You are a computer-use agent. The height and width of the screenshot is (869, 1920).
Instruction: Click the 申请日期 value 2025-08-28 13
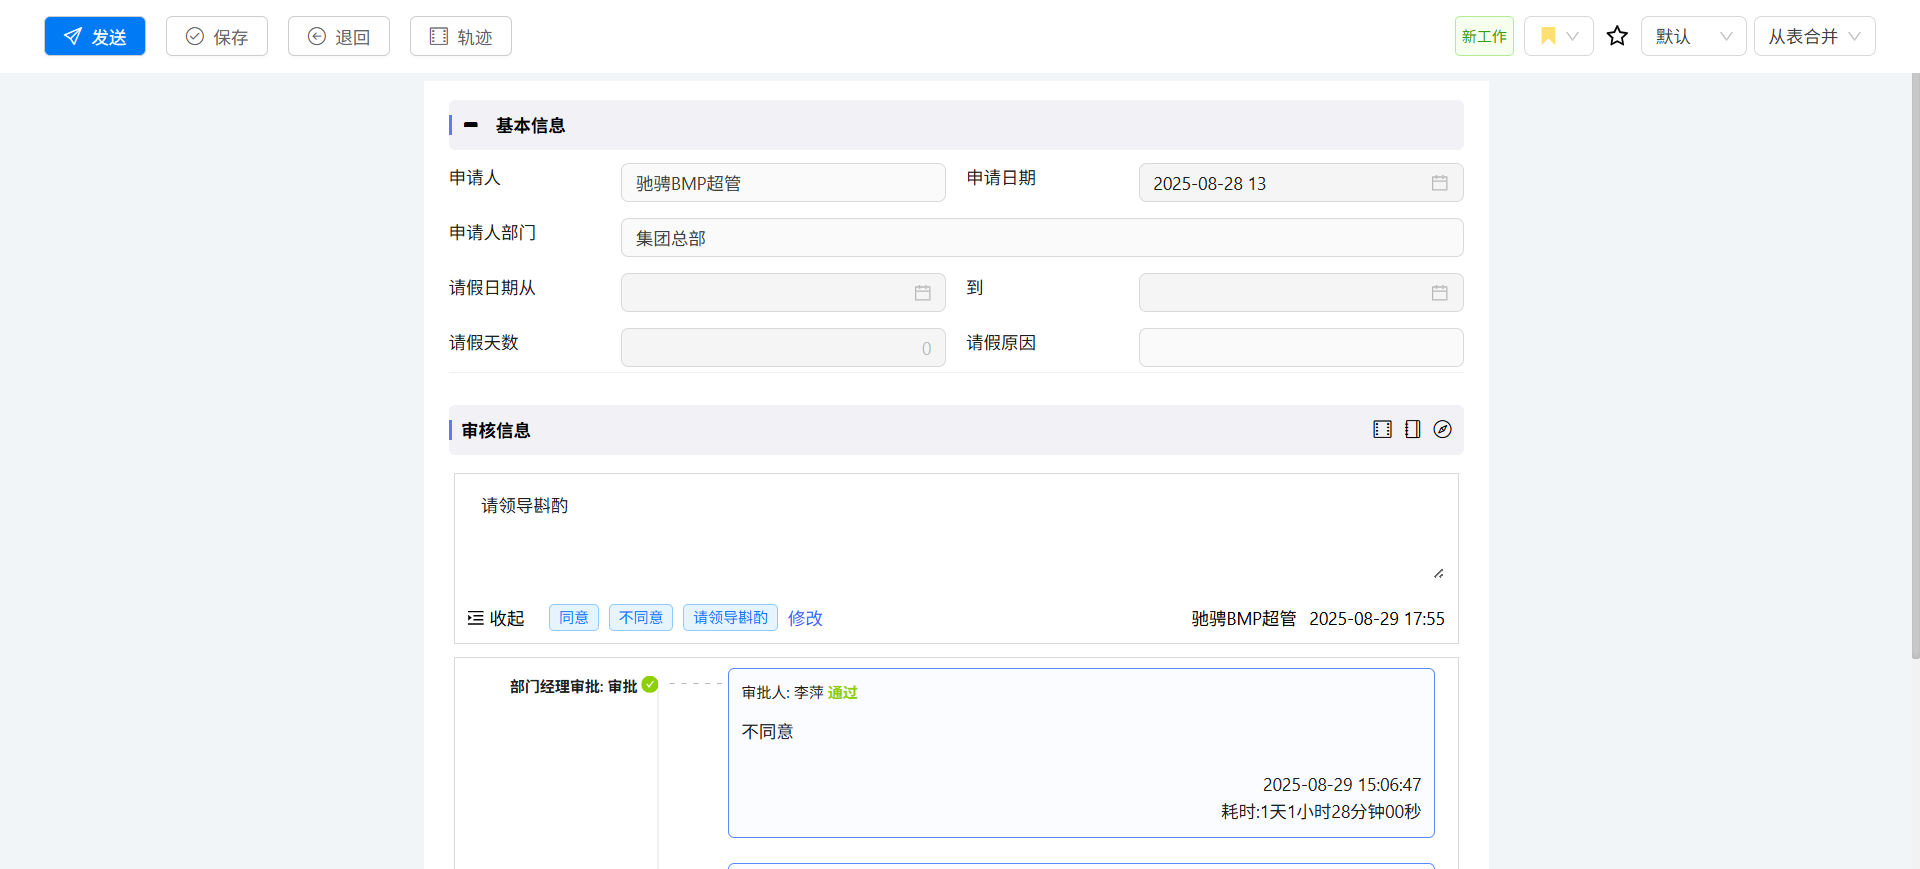1209,184
